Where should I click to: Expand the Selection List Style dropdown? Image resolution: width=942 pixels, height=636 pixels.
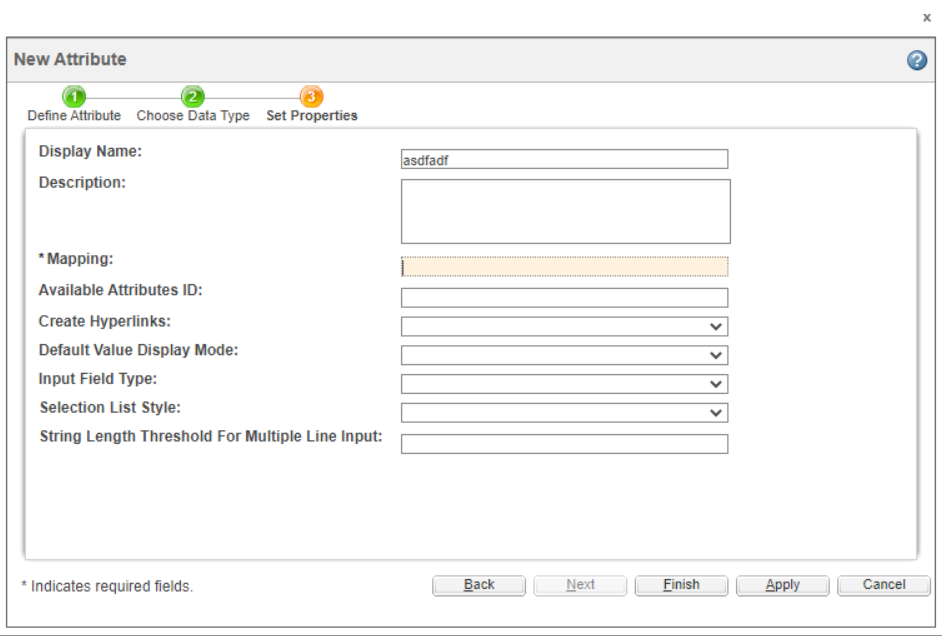coord(565,413)
